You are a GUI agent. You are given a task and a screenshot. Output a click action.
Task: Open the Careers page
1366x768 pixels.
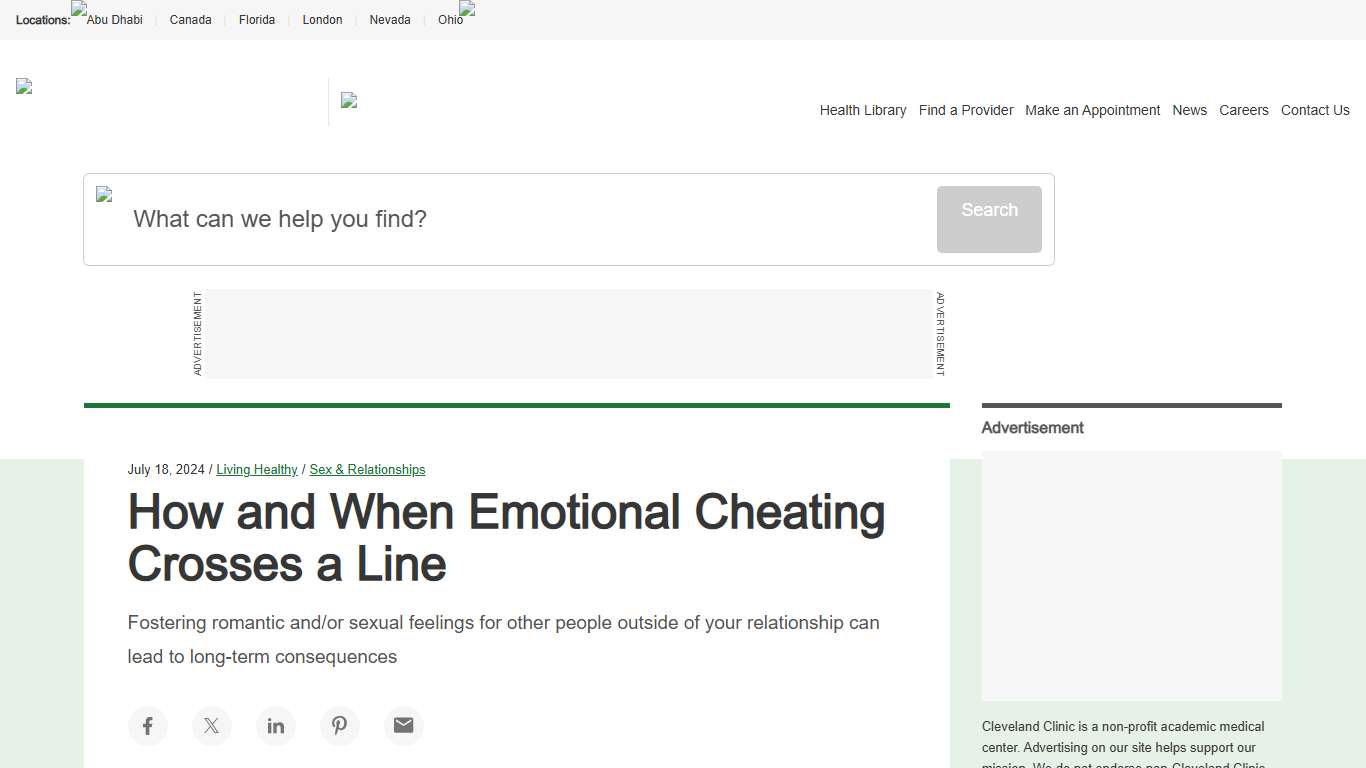click(x=1244, y=110)
